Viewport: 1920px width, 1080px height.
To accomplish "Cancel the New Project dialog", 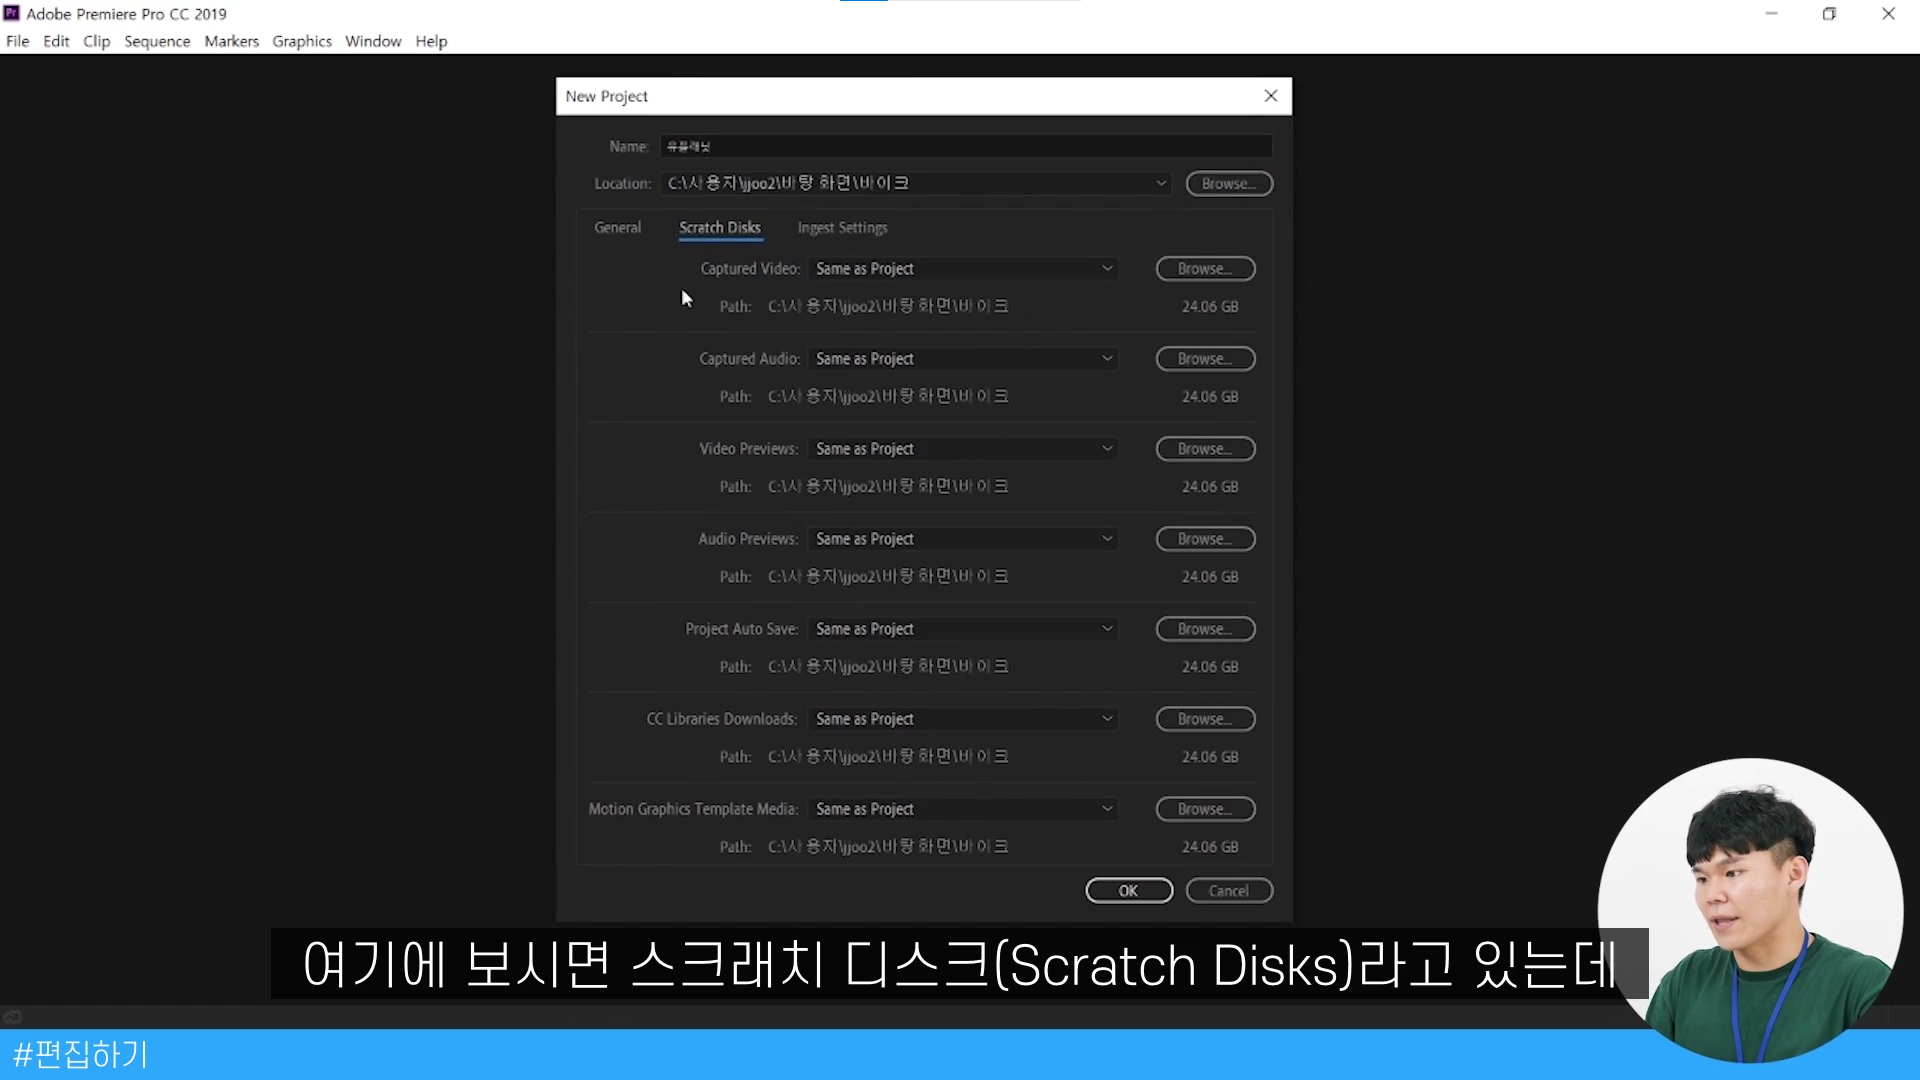I will [x=1229, y=891].
